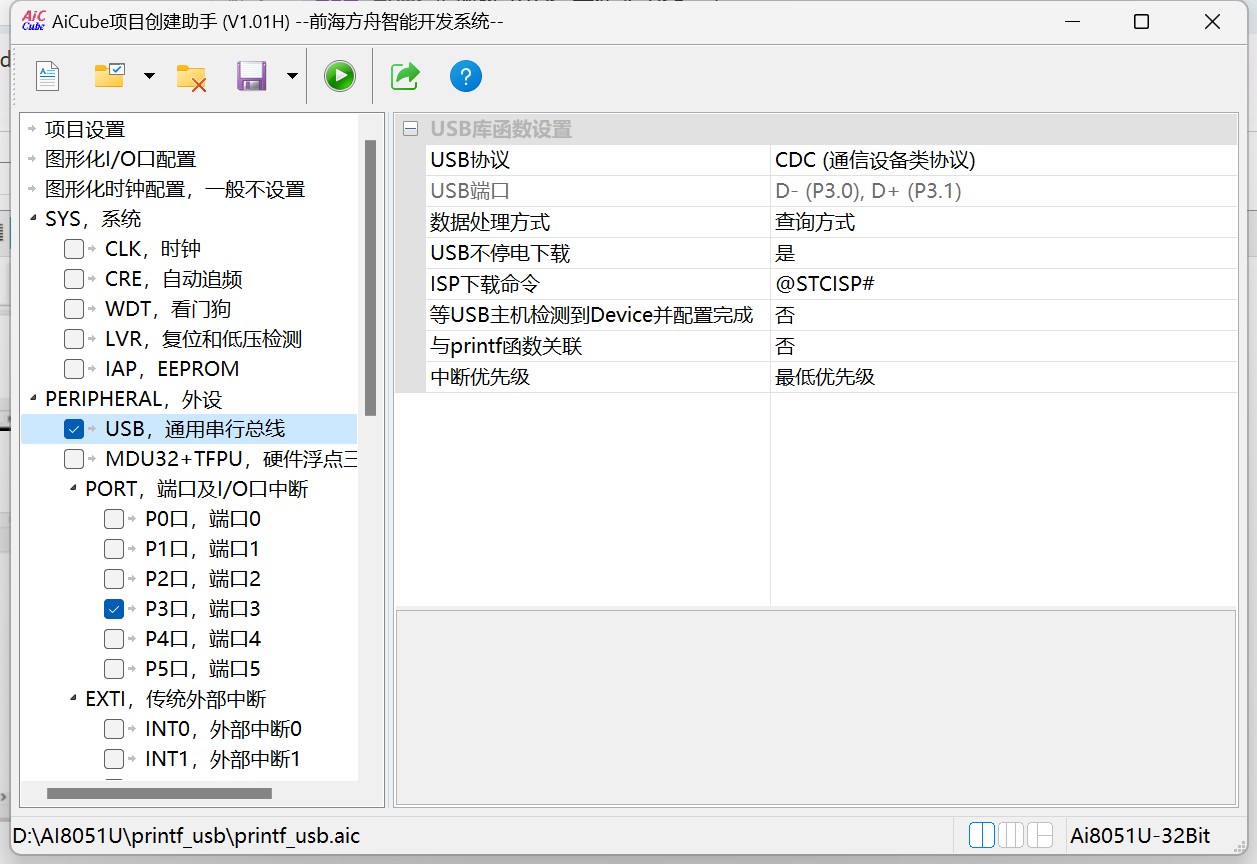
Task: Toggle the P0 port checkbox
Action: tap(114, 518)
